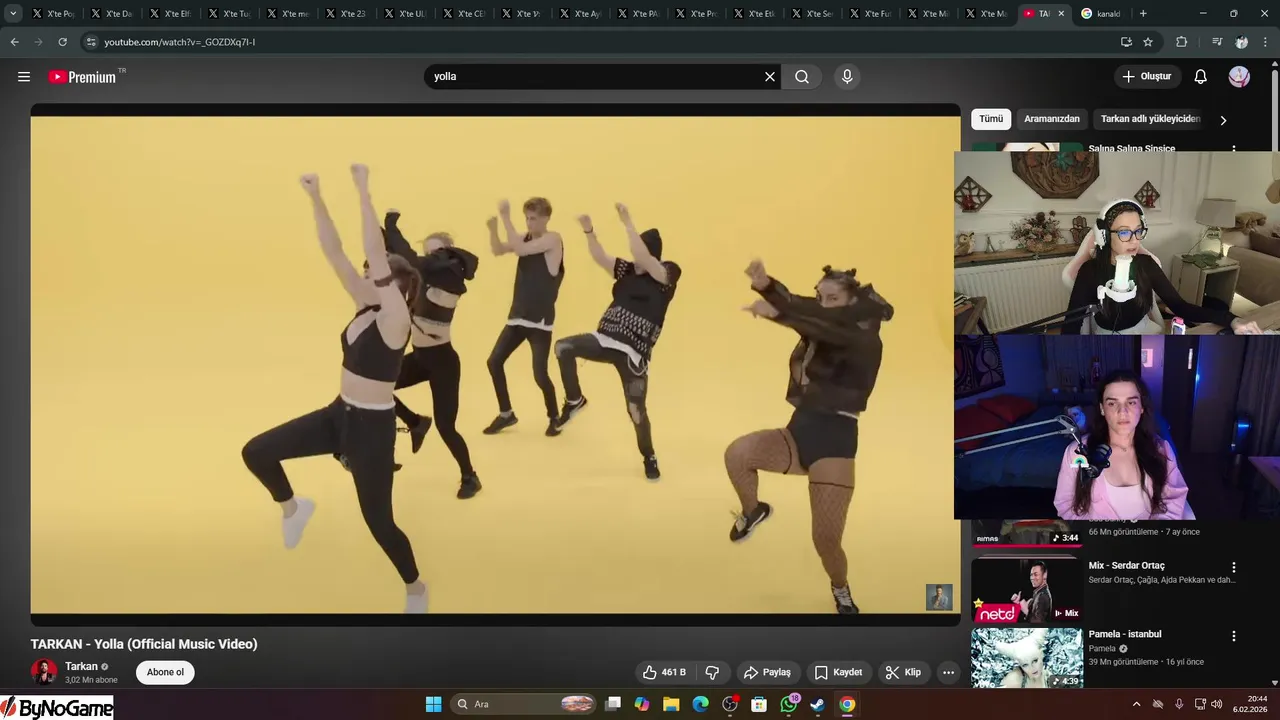Switch to the "X'te 23" tab
The image size is (1280, 720).
coord(346,14)
